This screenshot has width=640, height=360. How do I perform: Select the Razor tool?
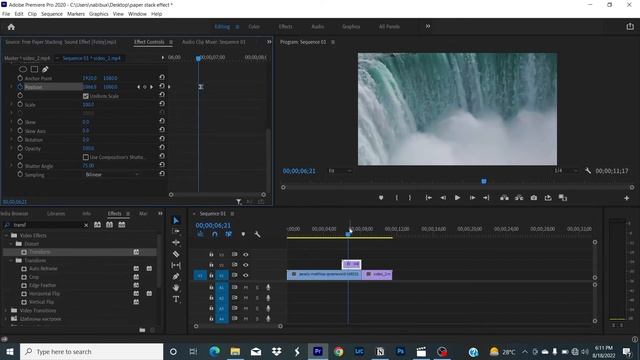176,254
